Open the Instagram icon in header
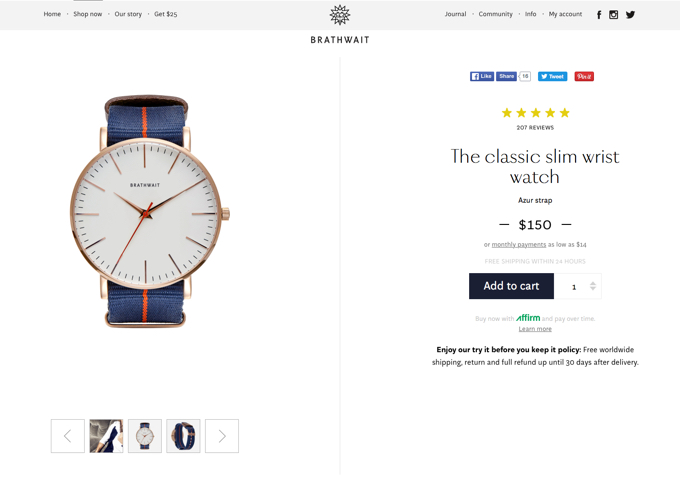 pos(613,15)
